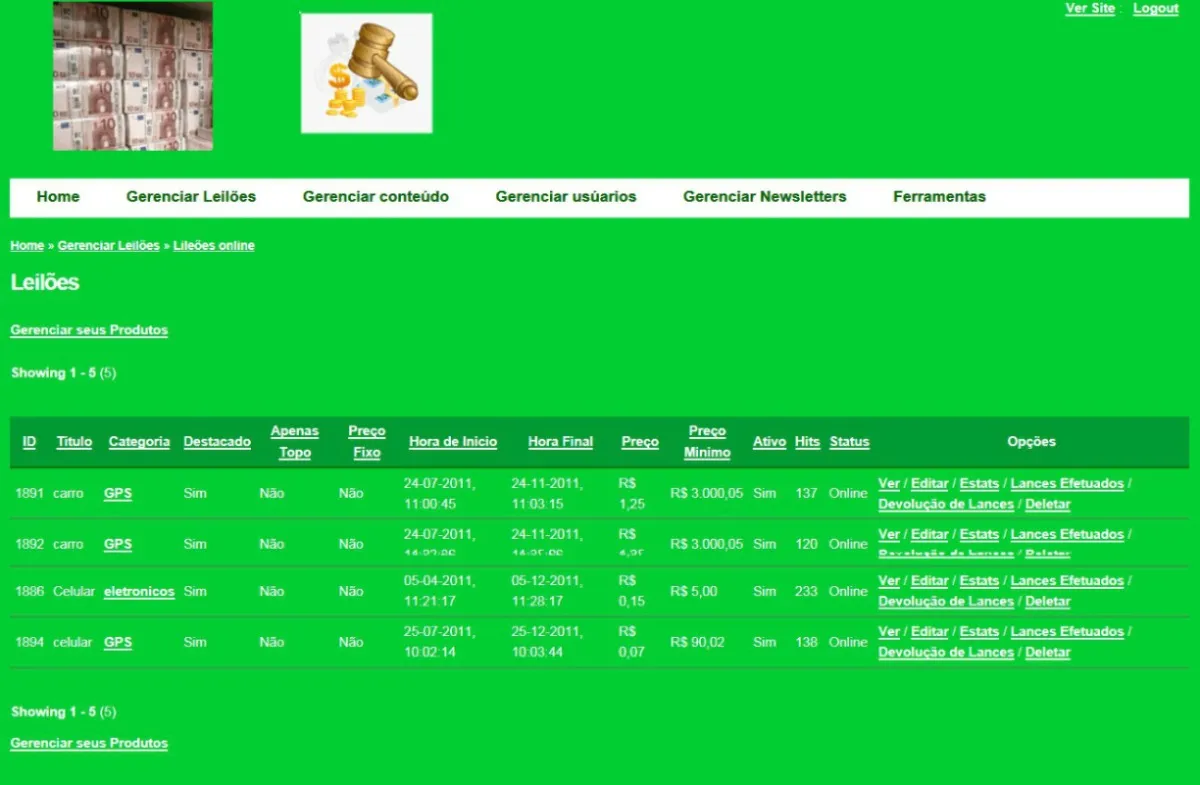Click the Leilões page heading
Screen dimensions: 1200x785
[45, 283]
